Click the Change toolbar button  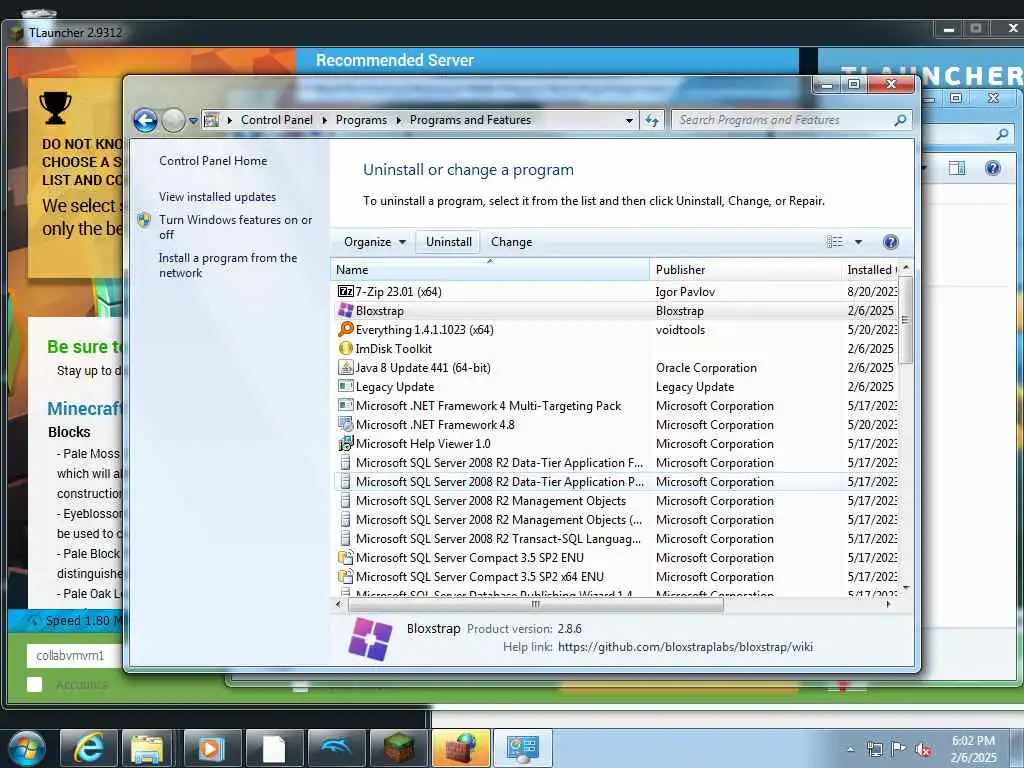point(511,242)
